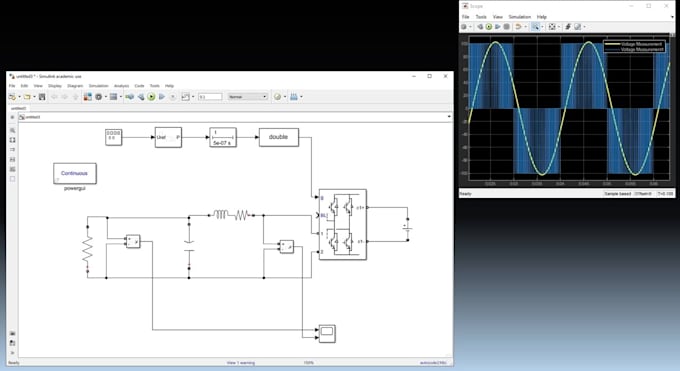Image resolution: width=680 pixels, height=371 pixels.
Task: Open Simulink Code menu
Action: pyautogui.click(x=139, y=86)
